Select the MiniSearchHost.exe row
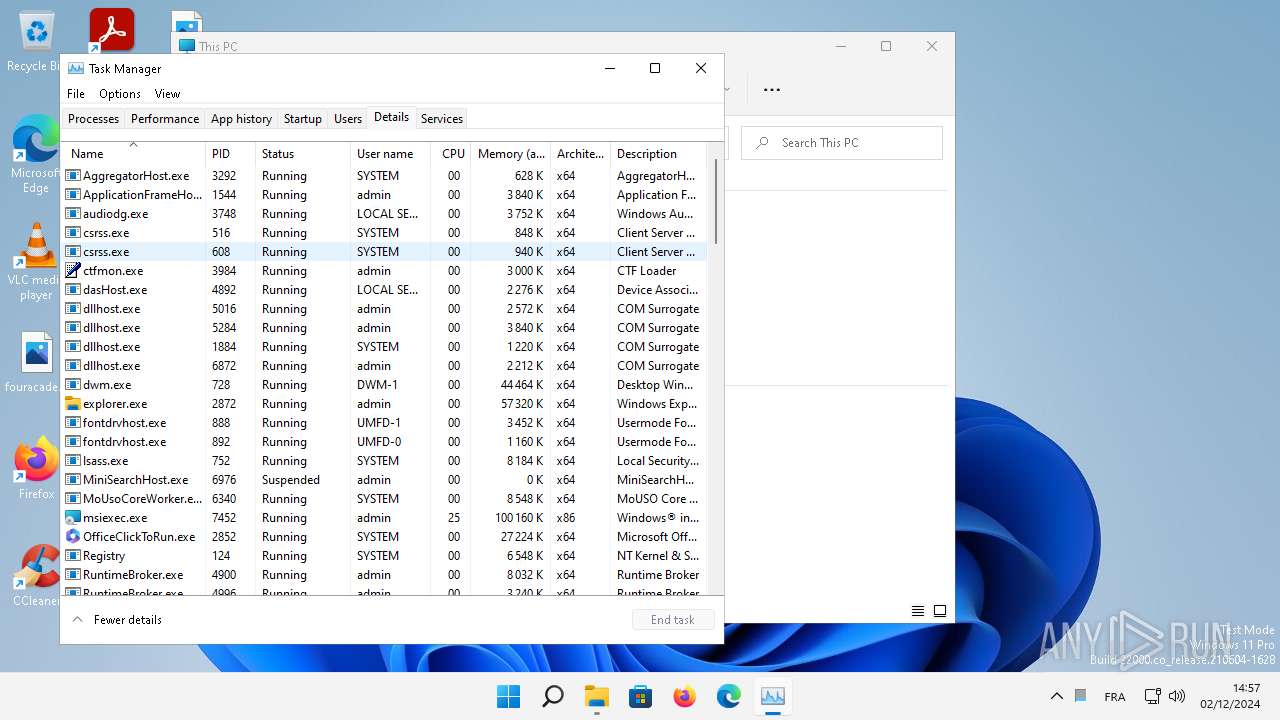Screen dimensions: 1280x720 [385, 480]
